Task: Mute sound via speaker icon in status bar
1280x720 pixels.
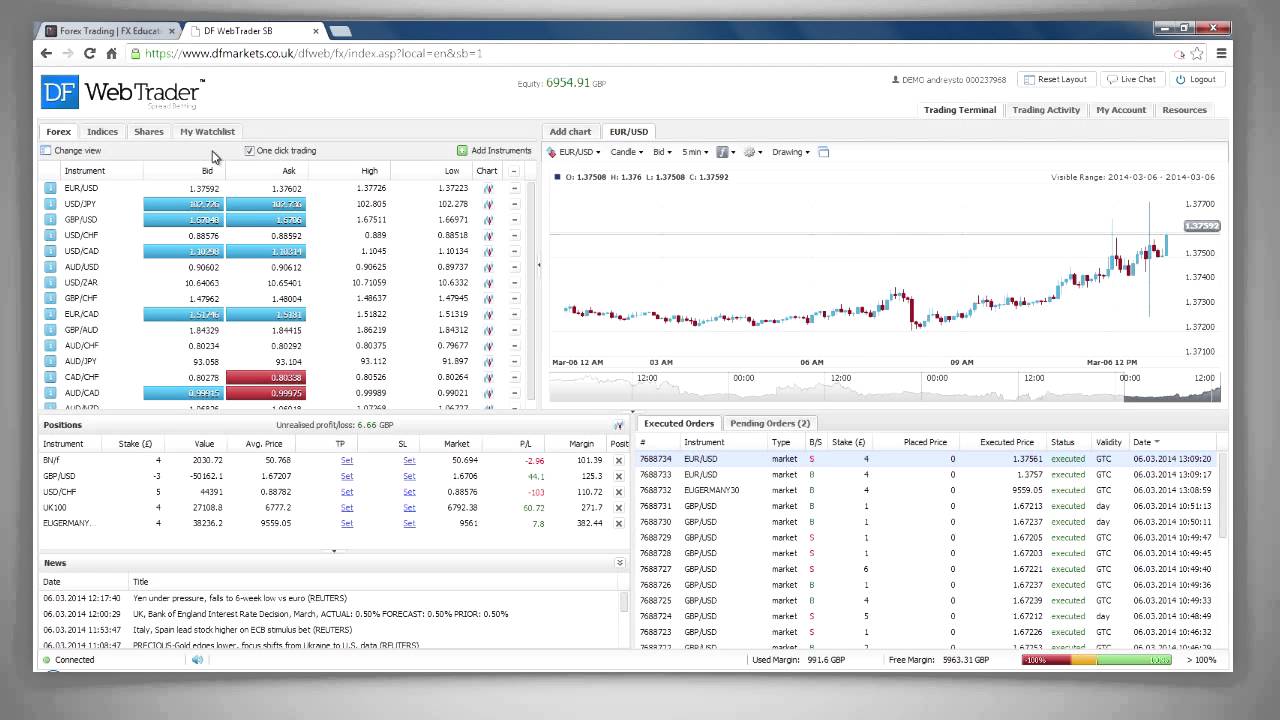Action: click(197, 660)
